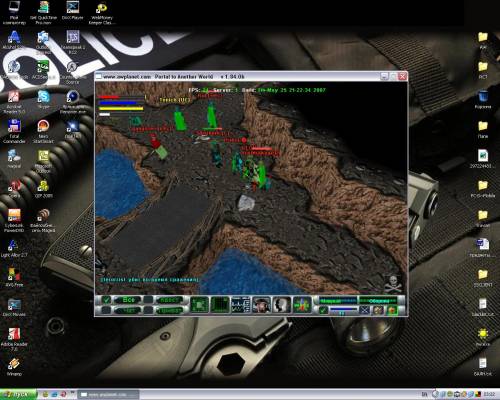
Task: Select the left green tab above blue slider
Action: click(338, 300)
